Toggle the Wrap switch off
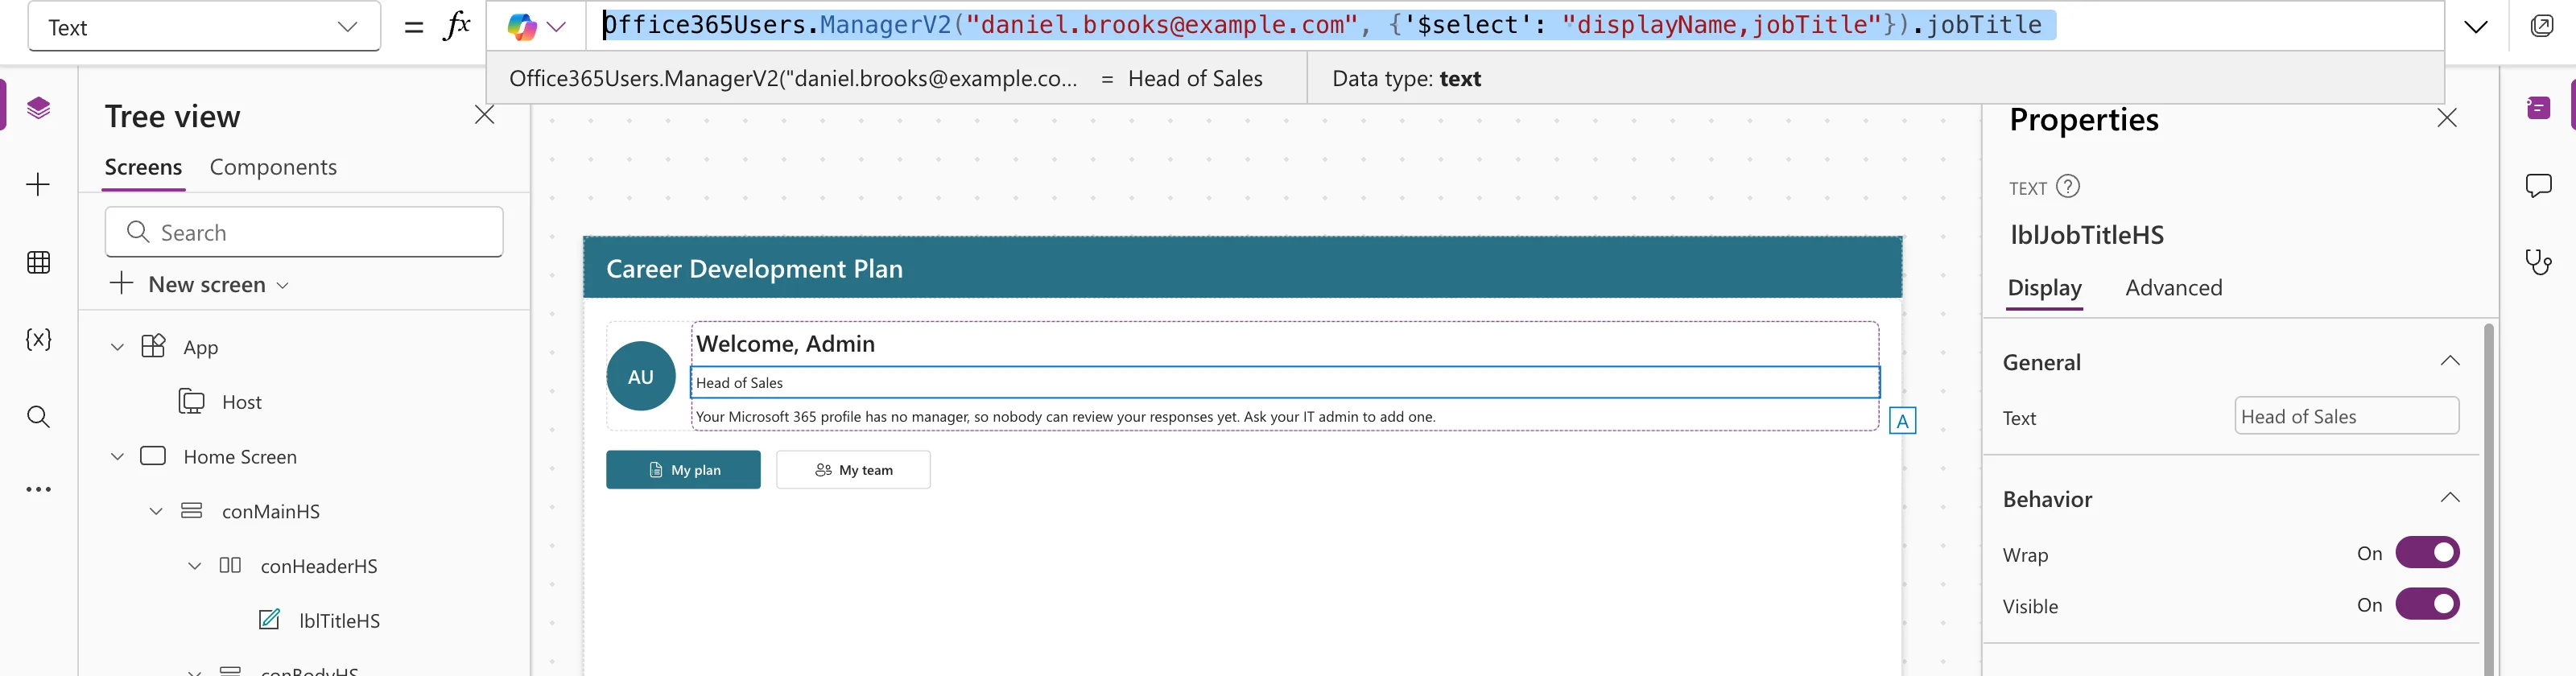Viewport: 2576px width, 676px height. click(x=2427, y=553)
